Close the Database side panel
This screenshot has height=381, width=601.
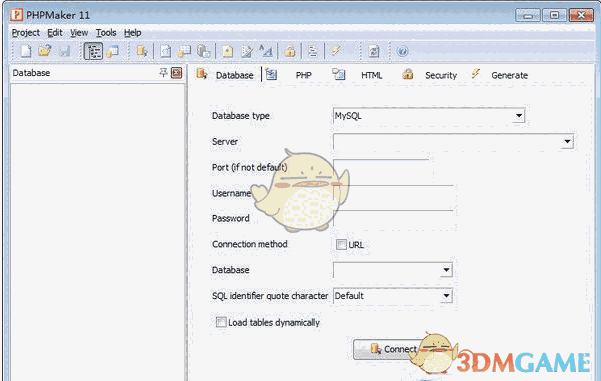pos(176,72)
